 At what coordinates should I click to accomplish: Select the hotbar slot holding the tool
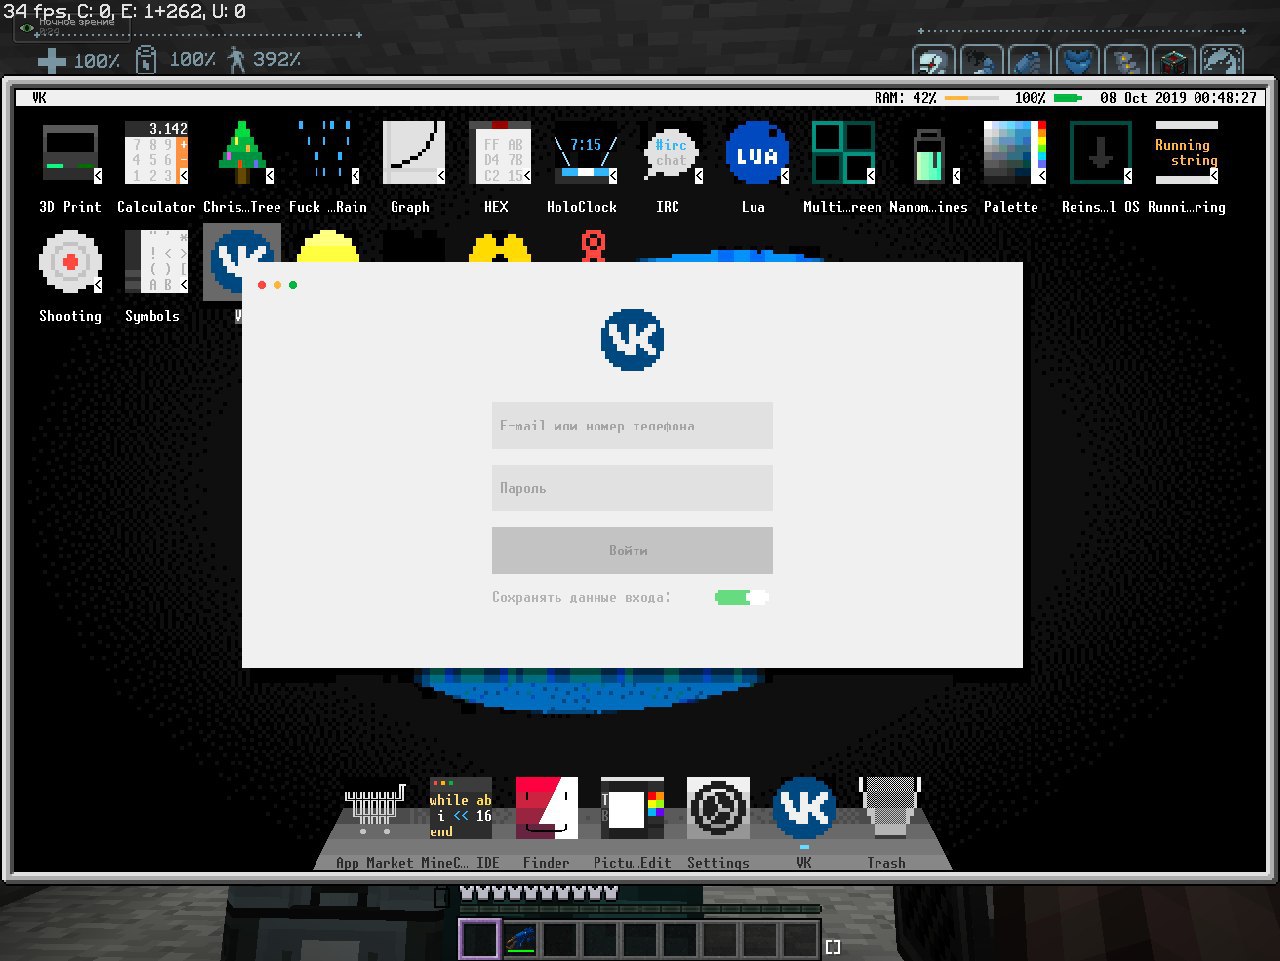[520, 940]
